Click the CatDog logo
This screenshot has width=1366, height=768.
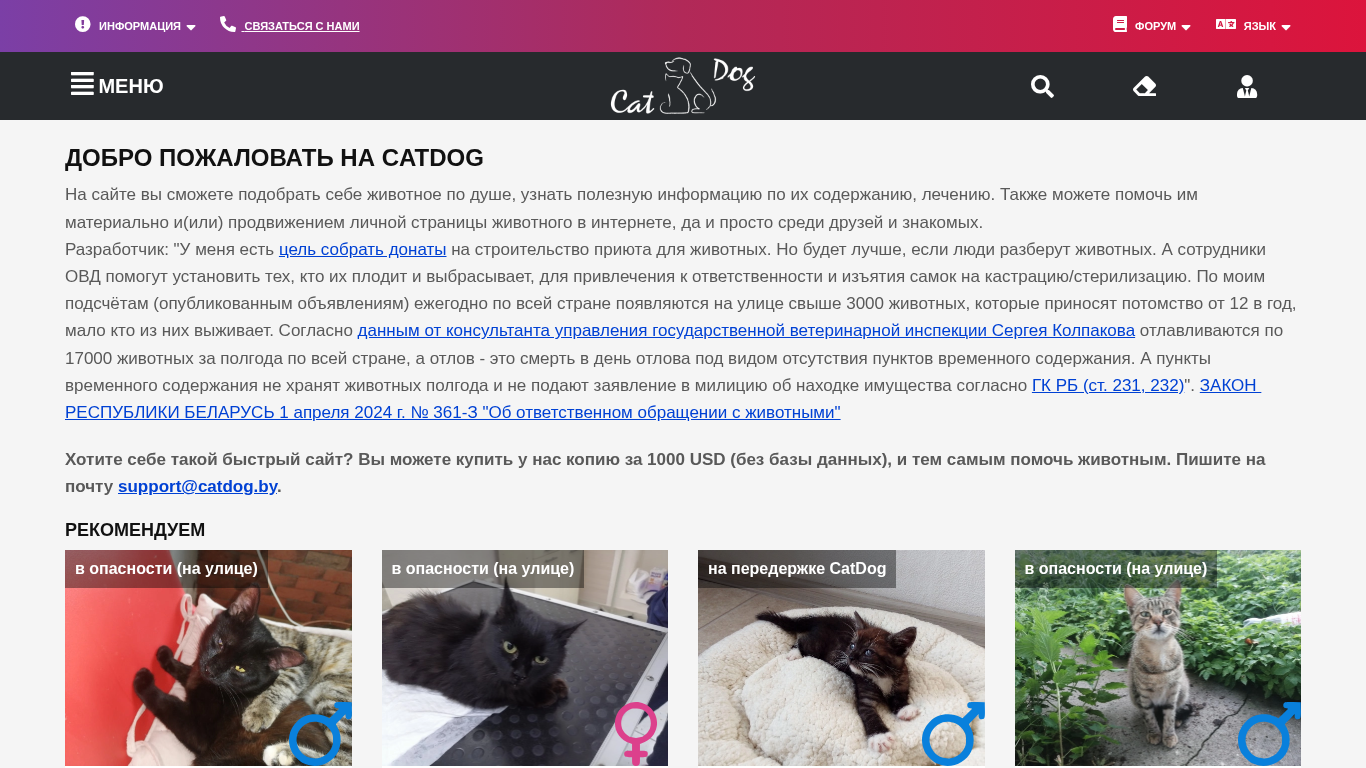tap(683, 86)
